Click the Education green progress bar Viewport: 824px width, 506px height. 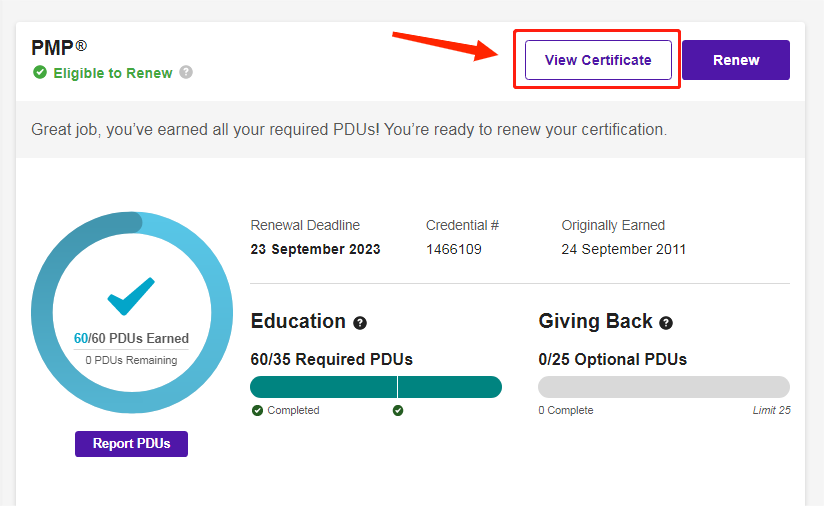(x=375, y=387)
